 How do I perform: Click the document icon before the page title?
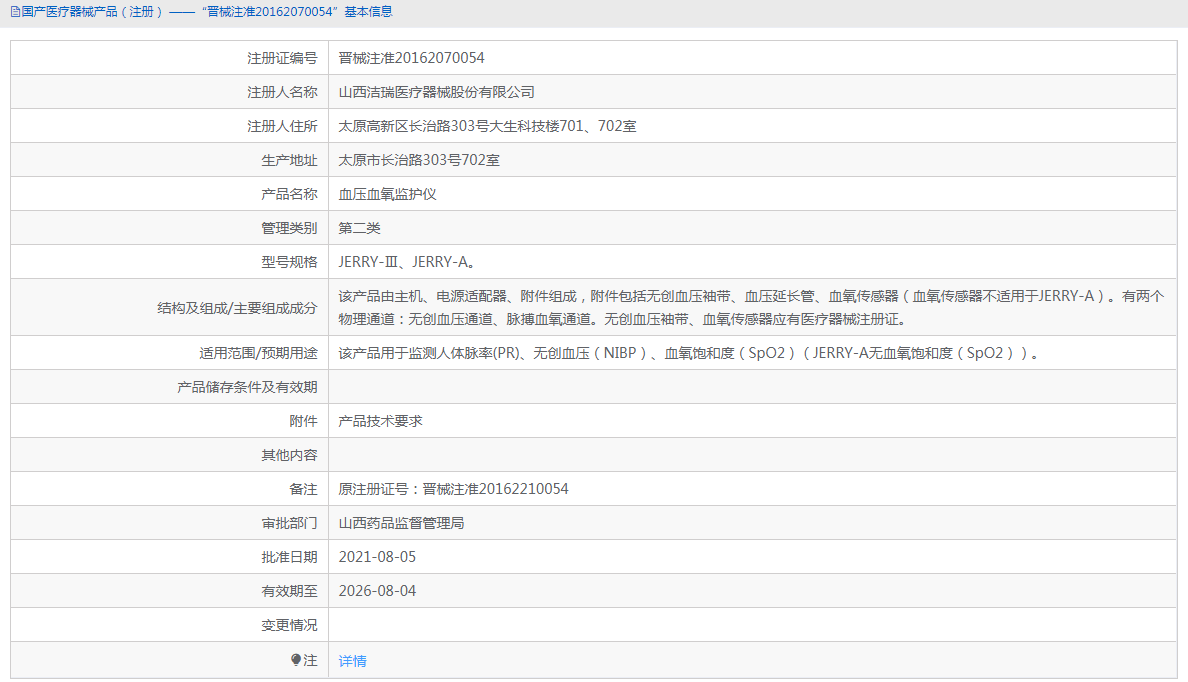coord(15,12)
